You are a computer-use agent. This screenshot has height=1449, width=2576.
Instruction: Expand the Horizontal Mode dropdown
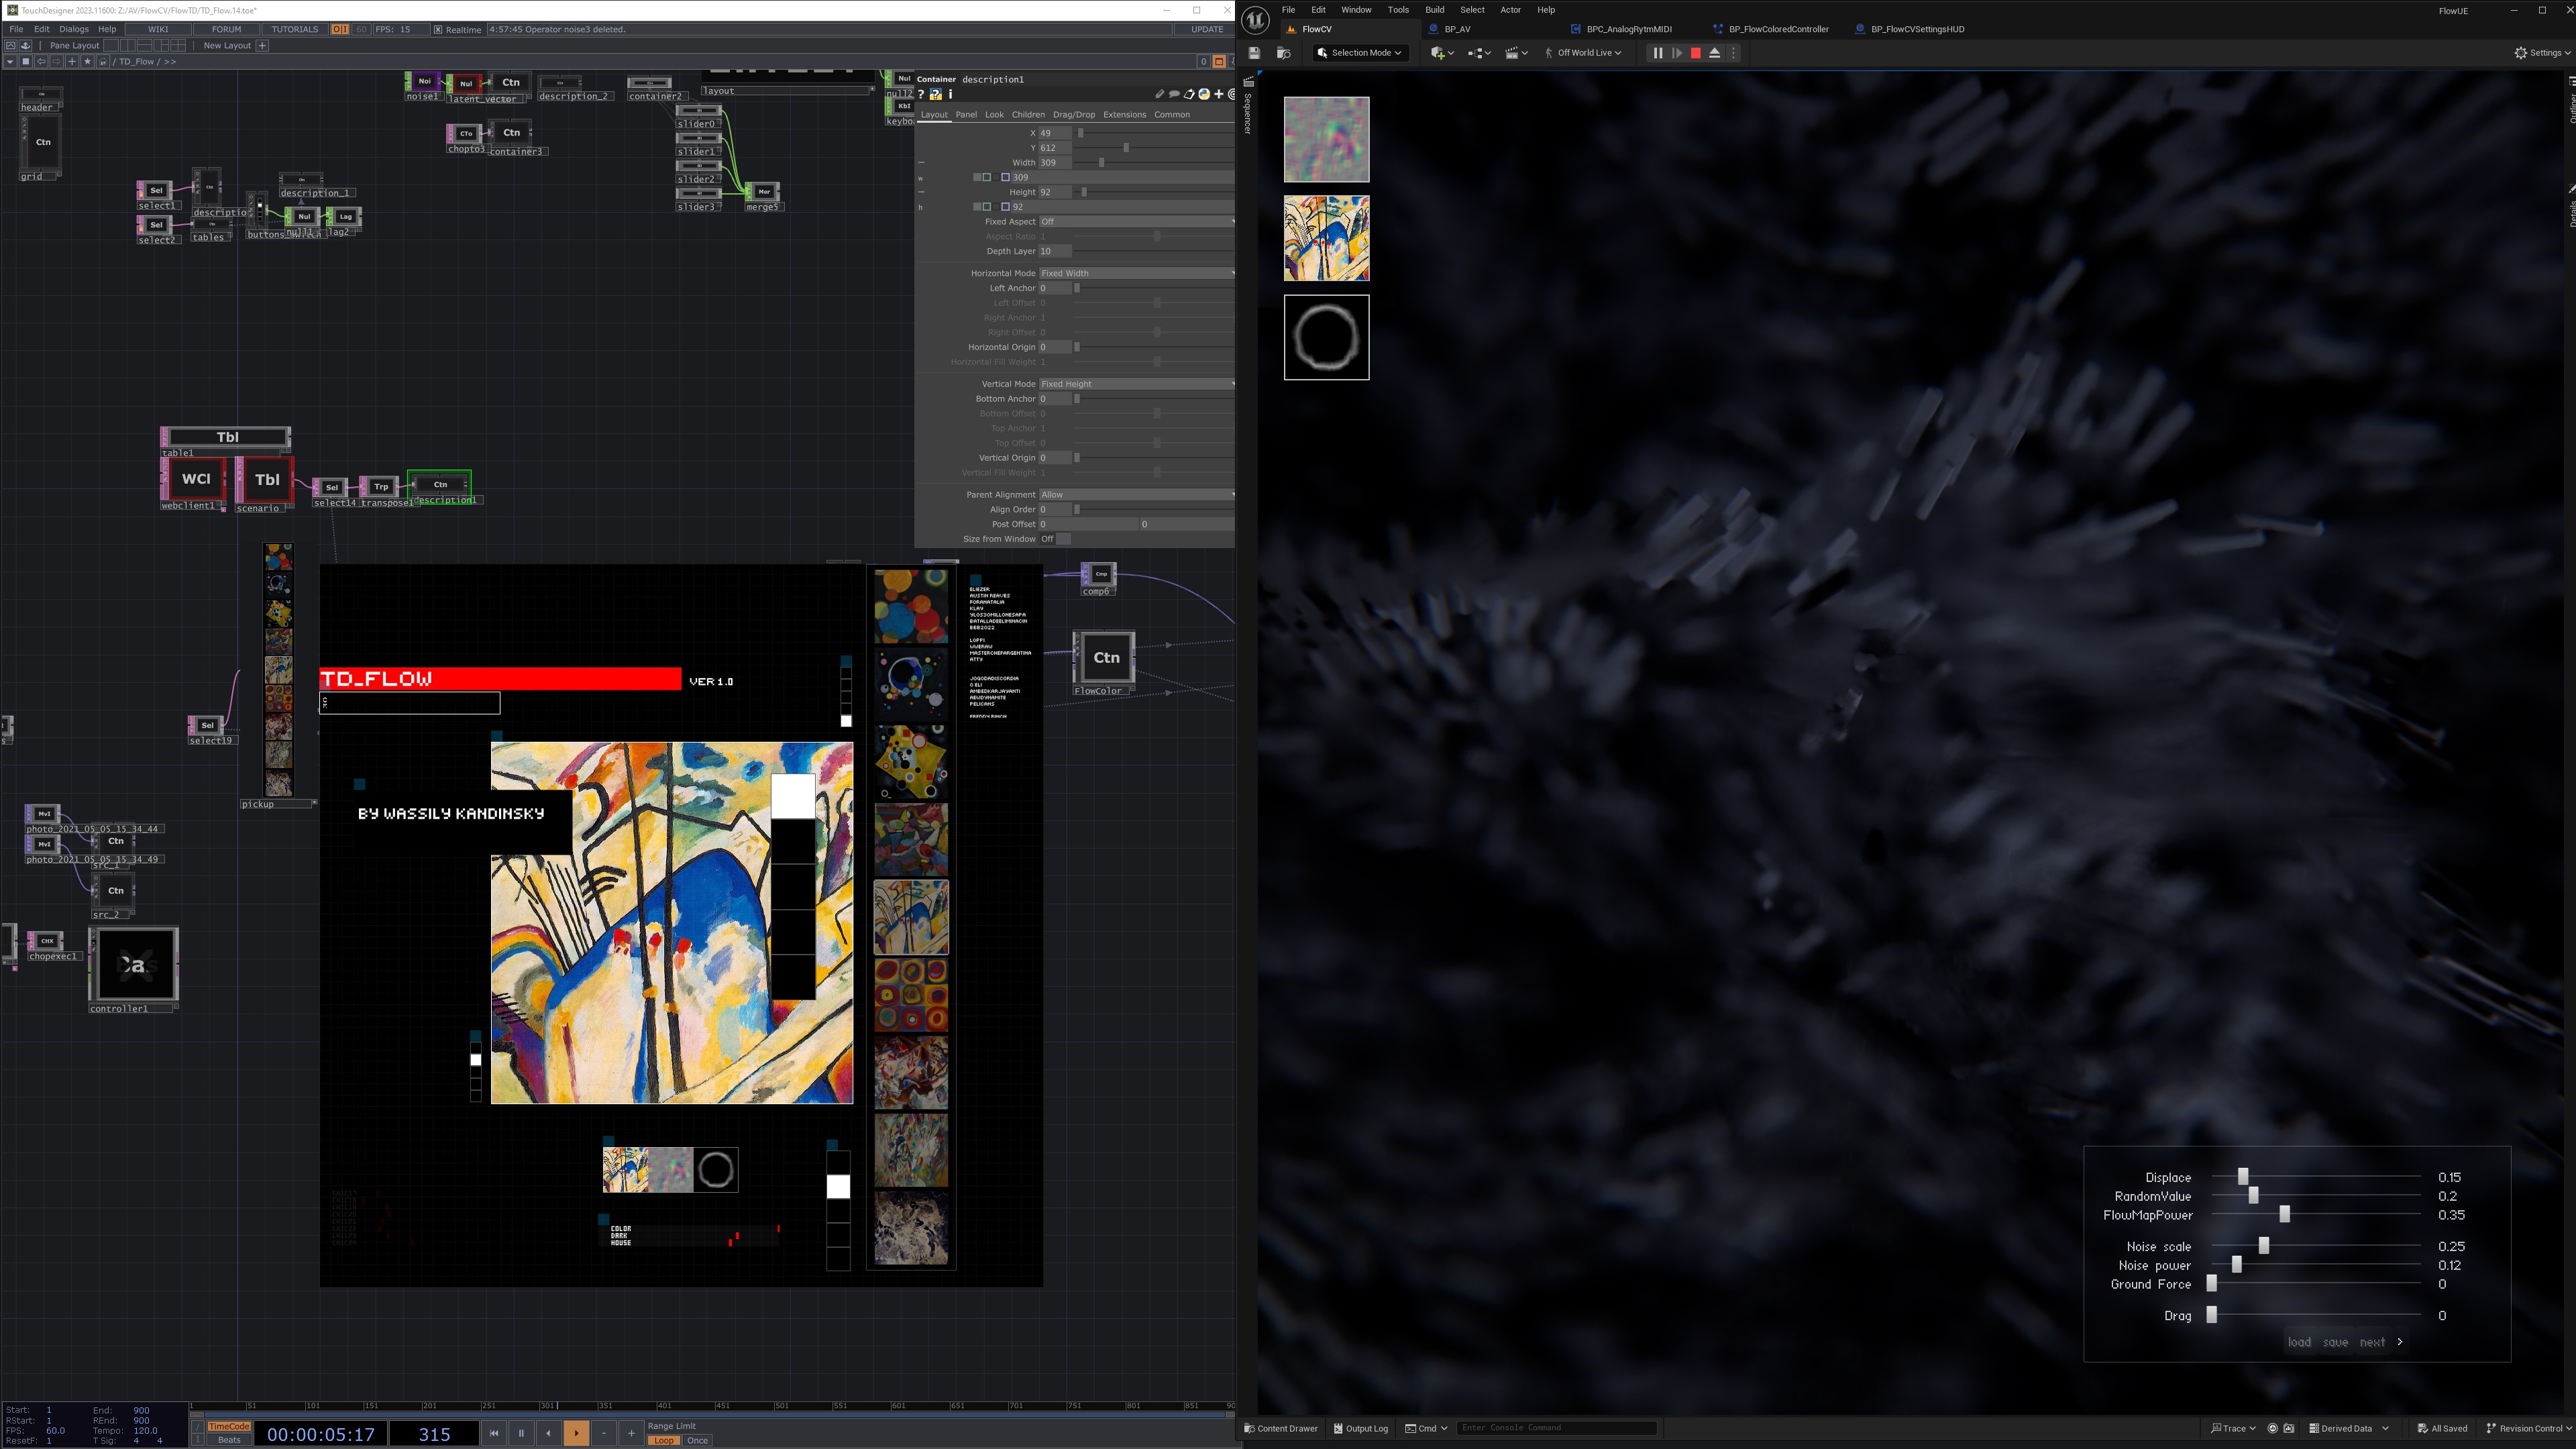pos(1136,273)
